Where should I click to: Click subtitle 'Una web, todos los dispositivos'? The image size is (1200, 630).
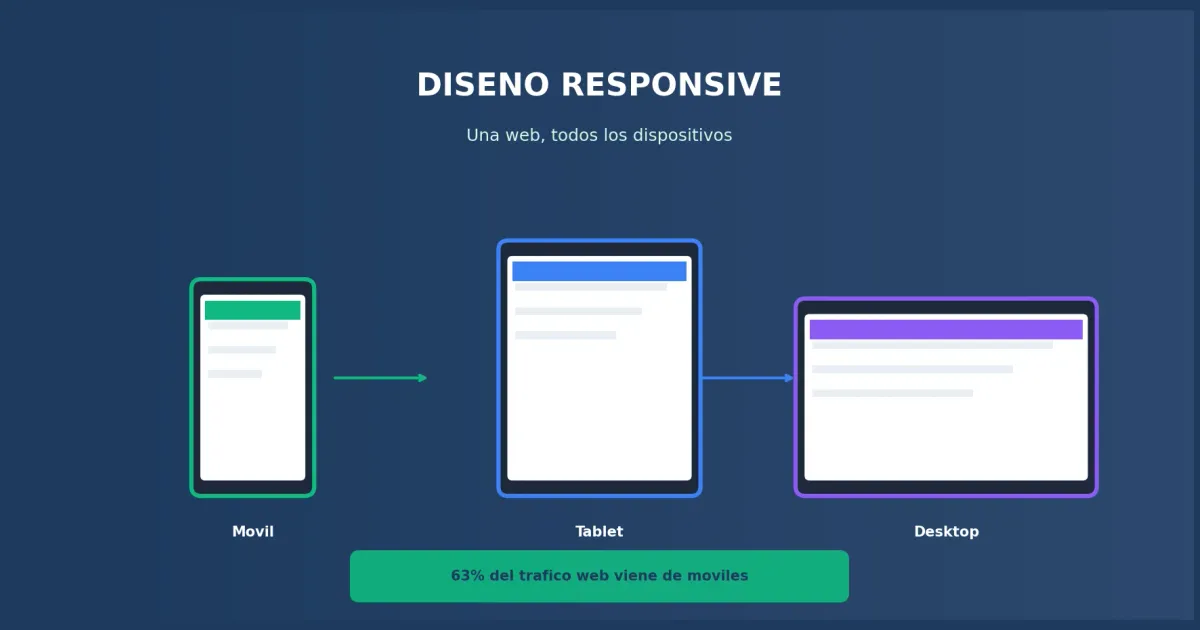coord(599,135)
